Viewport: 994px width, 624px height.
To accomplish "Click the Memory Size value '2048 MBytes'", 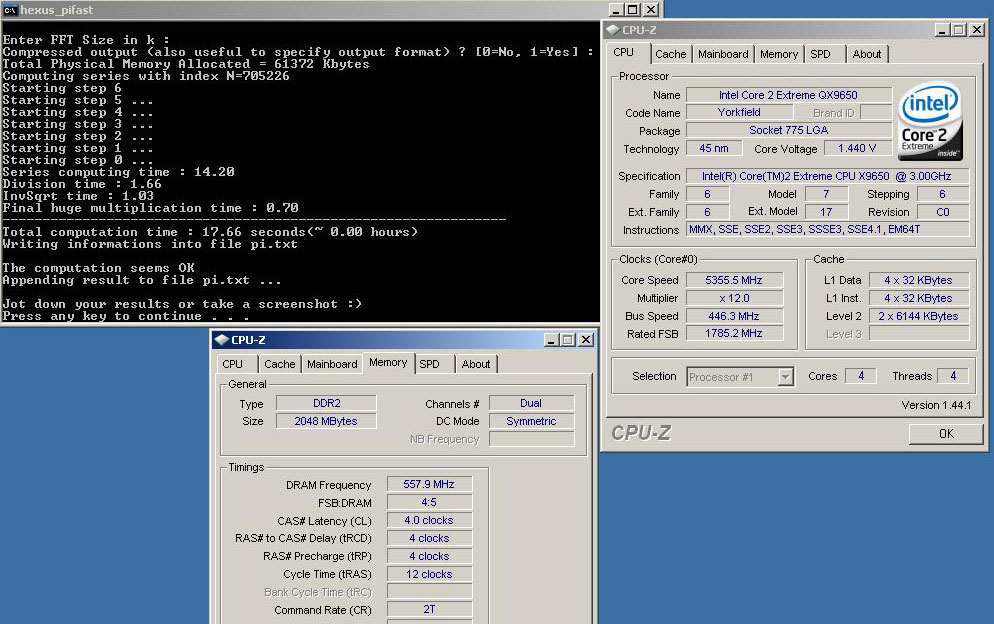I will click(x=326, y=421).
